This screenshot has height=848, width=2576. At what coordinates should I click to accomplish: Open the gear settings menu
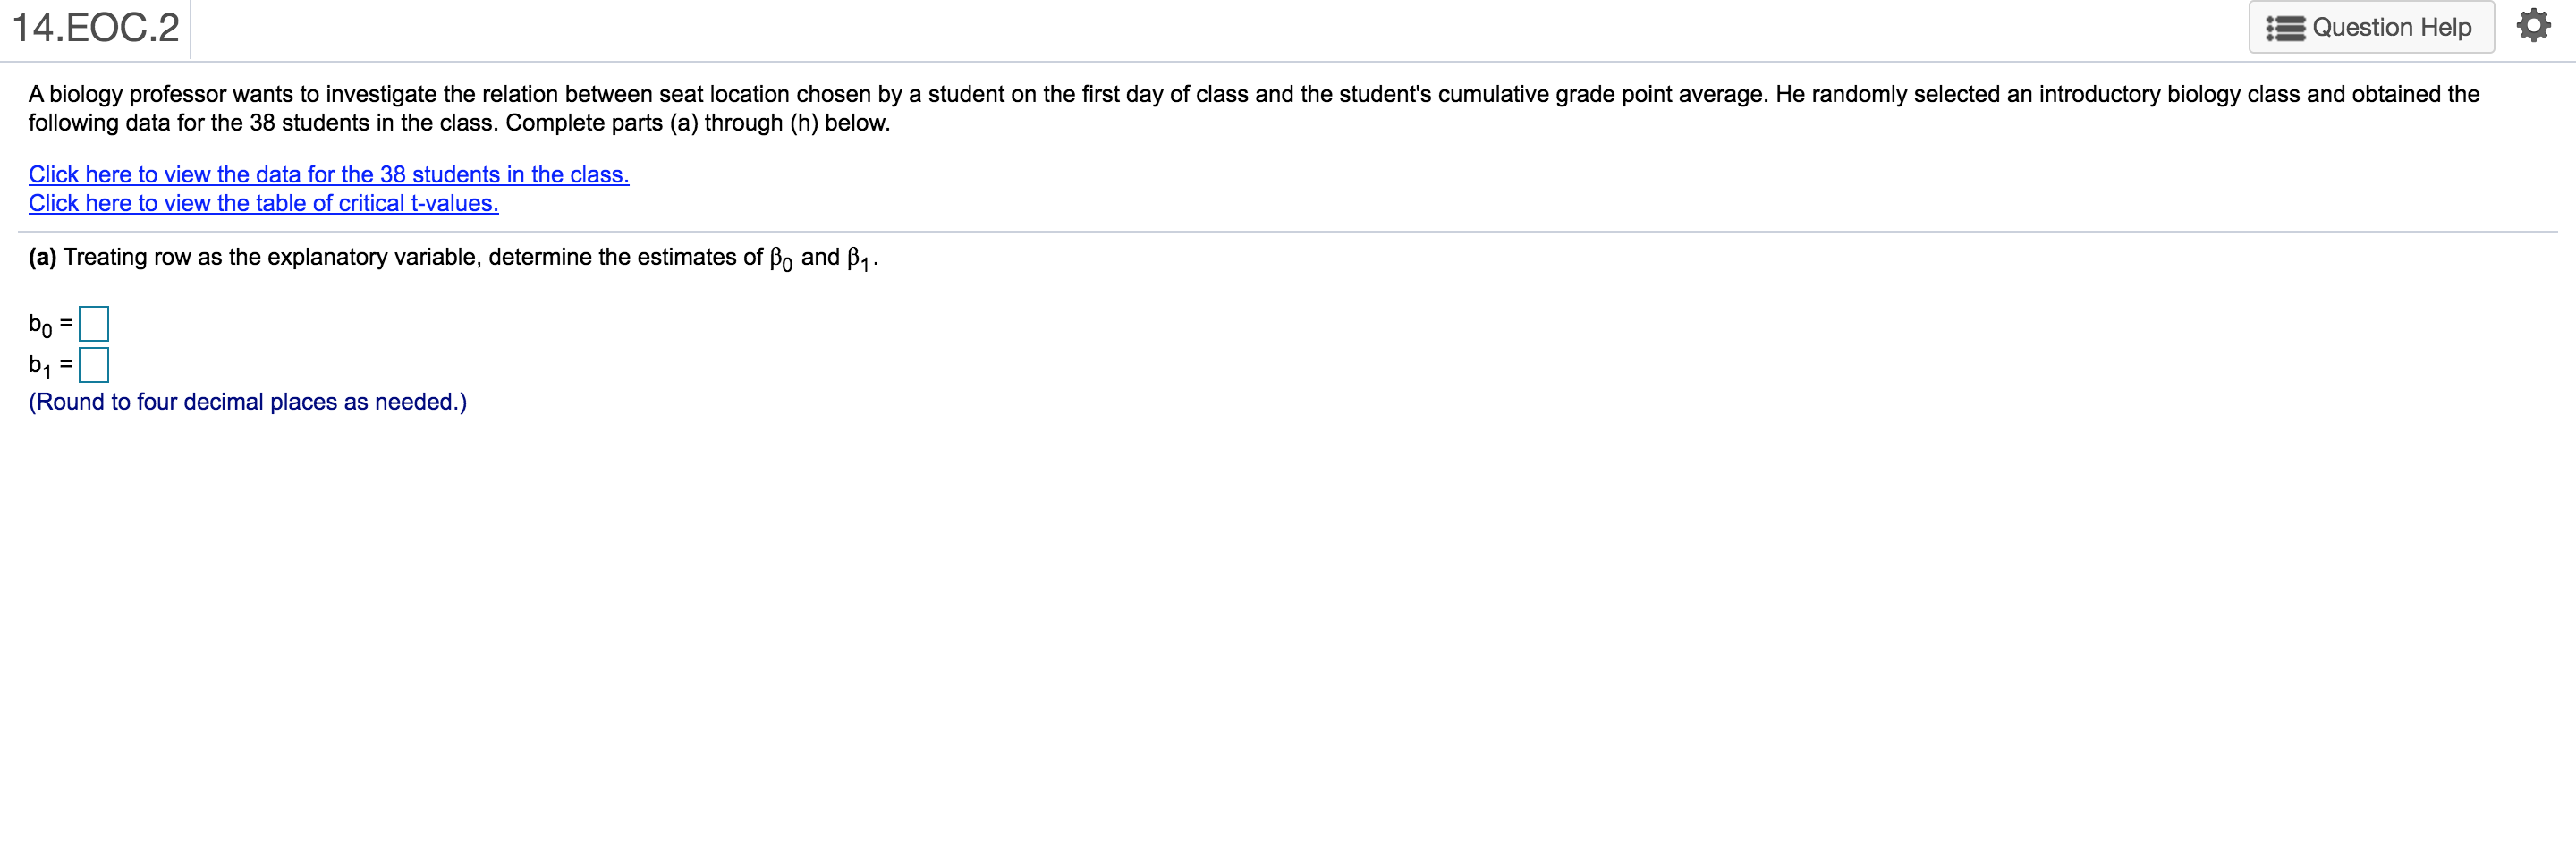click(x=2533, y=26)
